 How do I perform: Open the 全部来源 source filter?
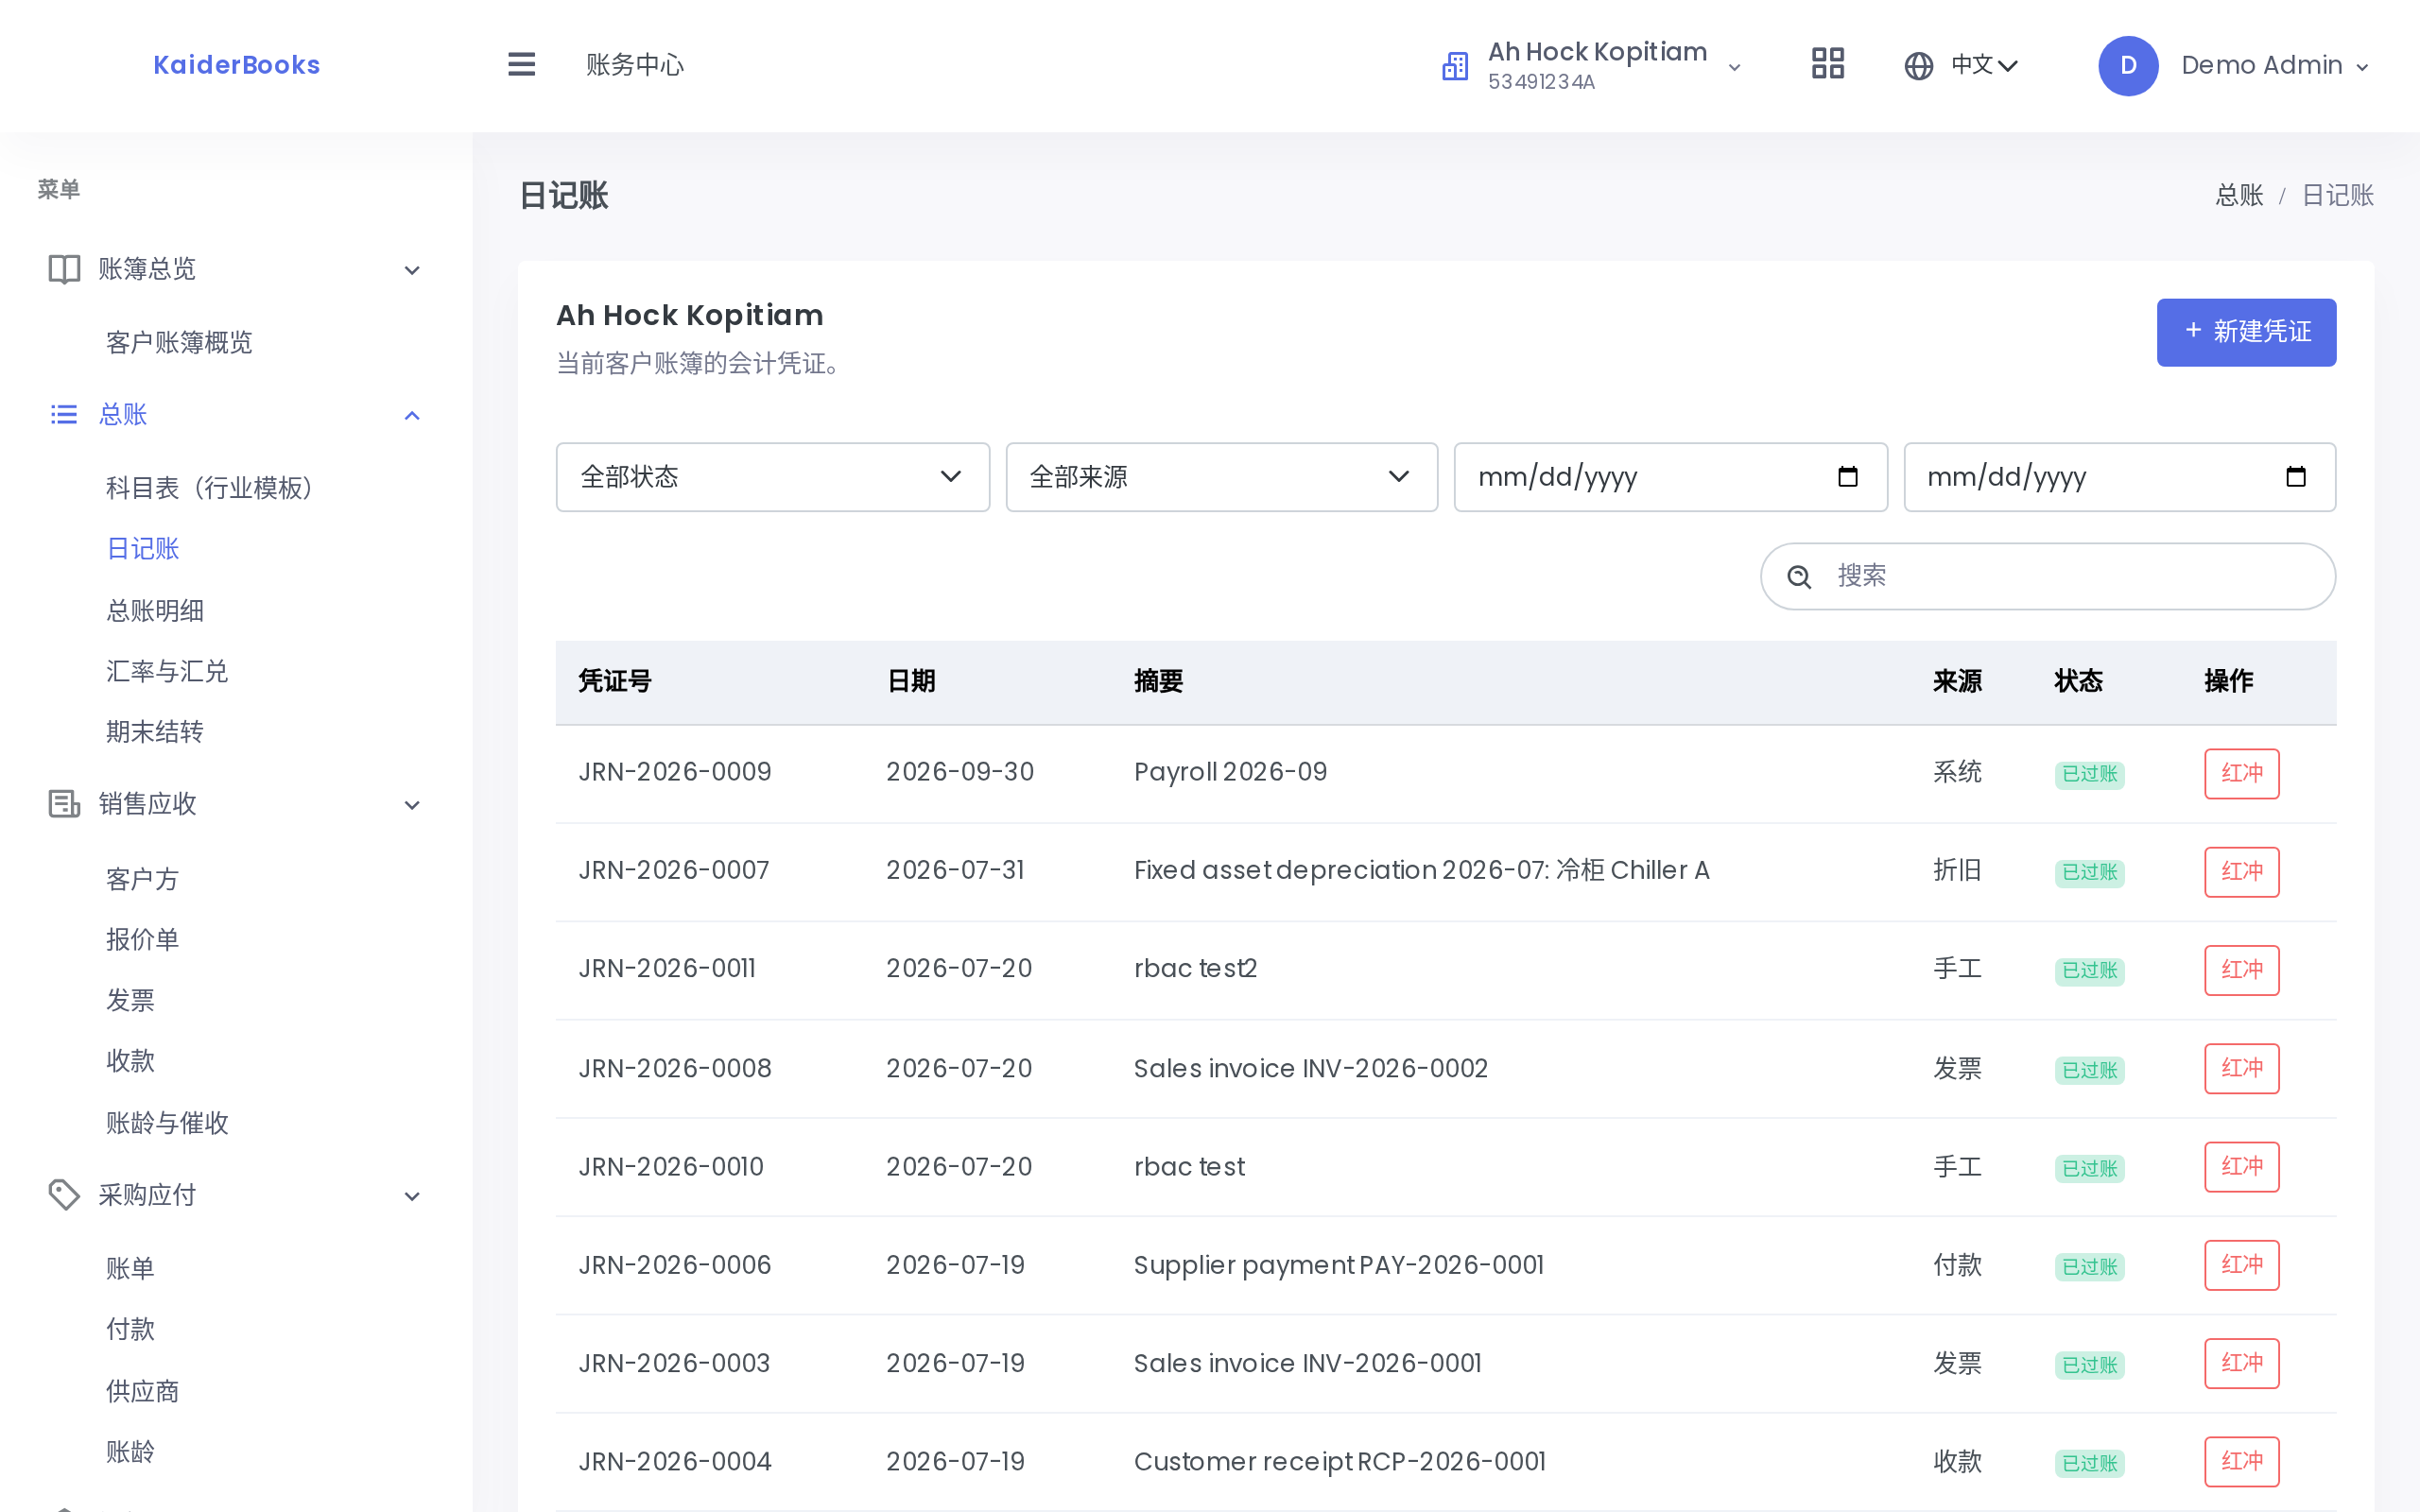point(1222,477)
